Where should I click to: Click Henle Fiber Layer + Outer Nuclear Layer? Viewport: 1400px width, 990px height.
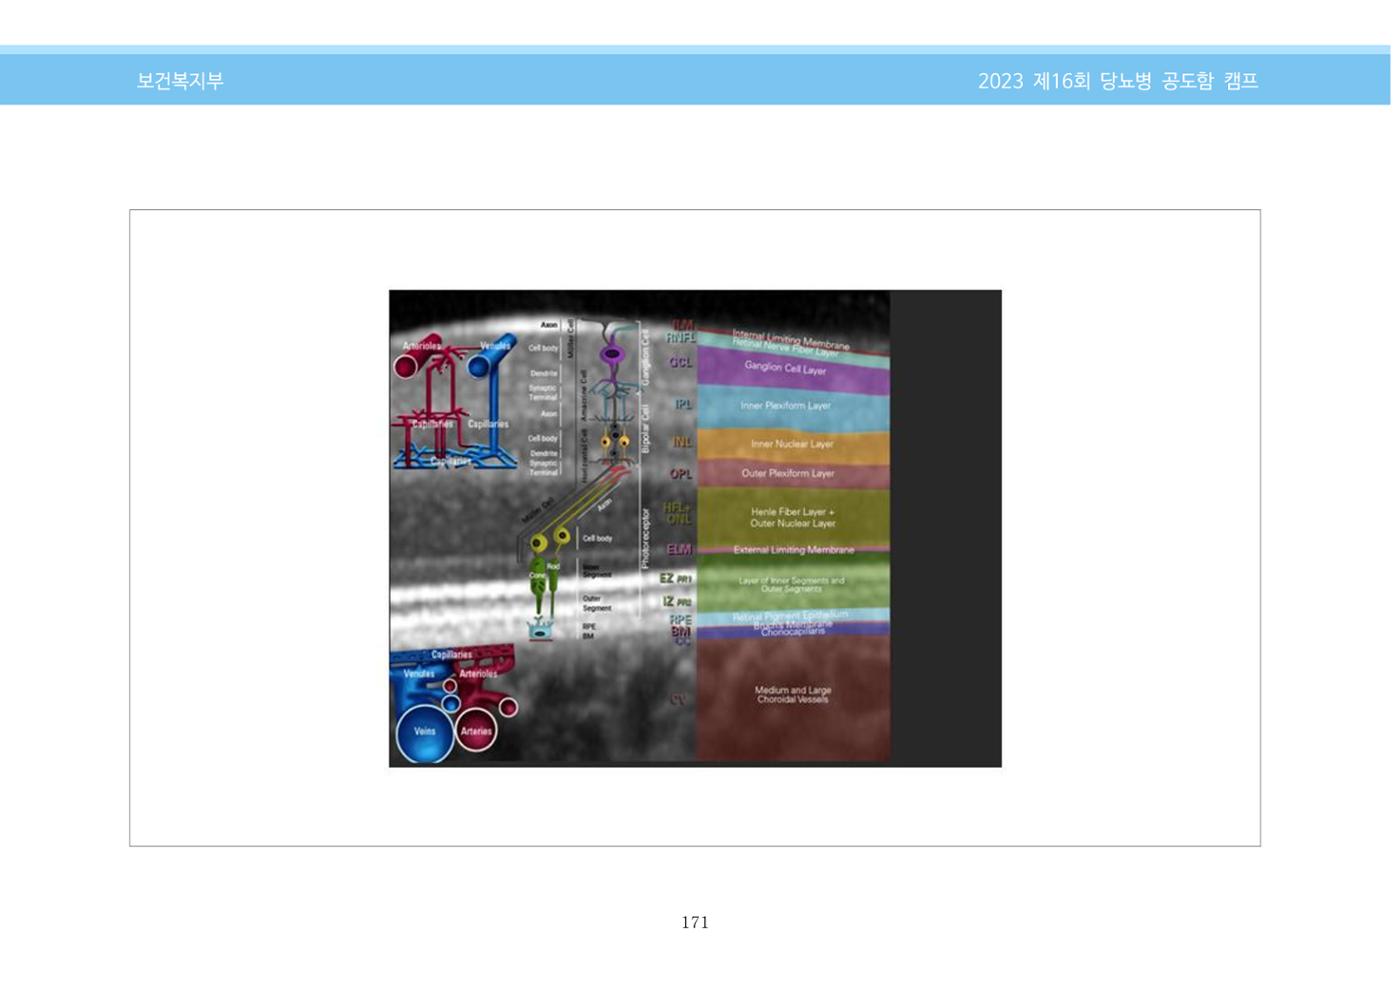792,517
